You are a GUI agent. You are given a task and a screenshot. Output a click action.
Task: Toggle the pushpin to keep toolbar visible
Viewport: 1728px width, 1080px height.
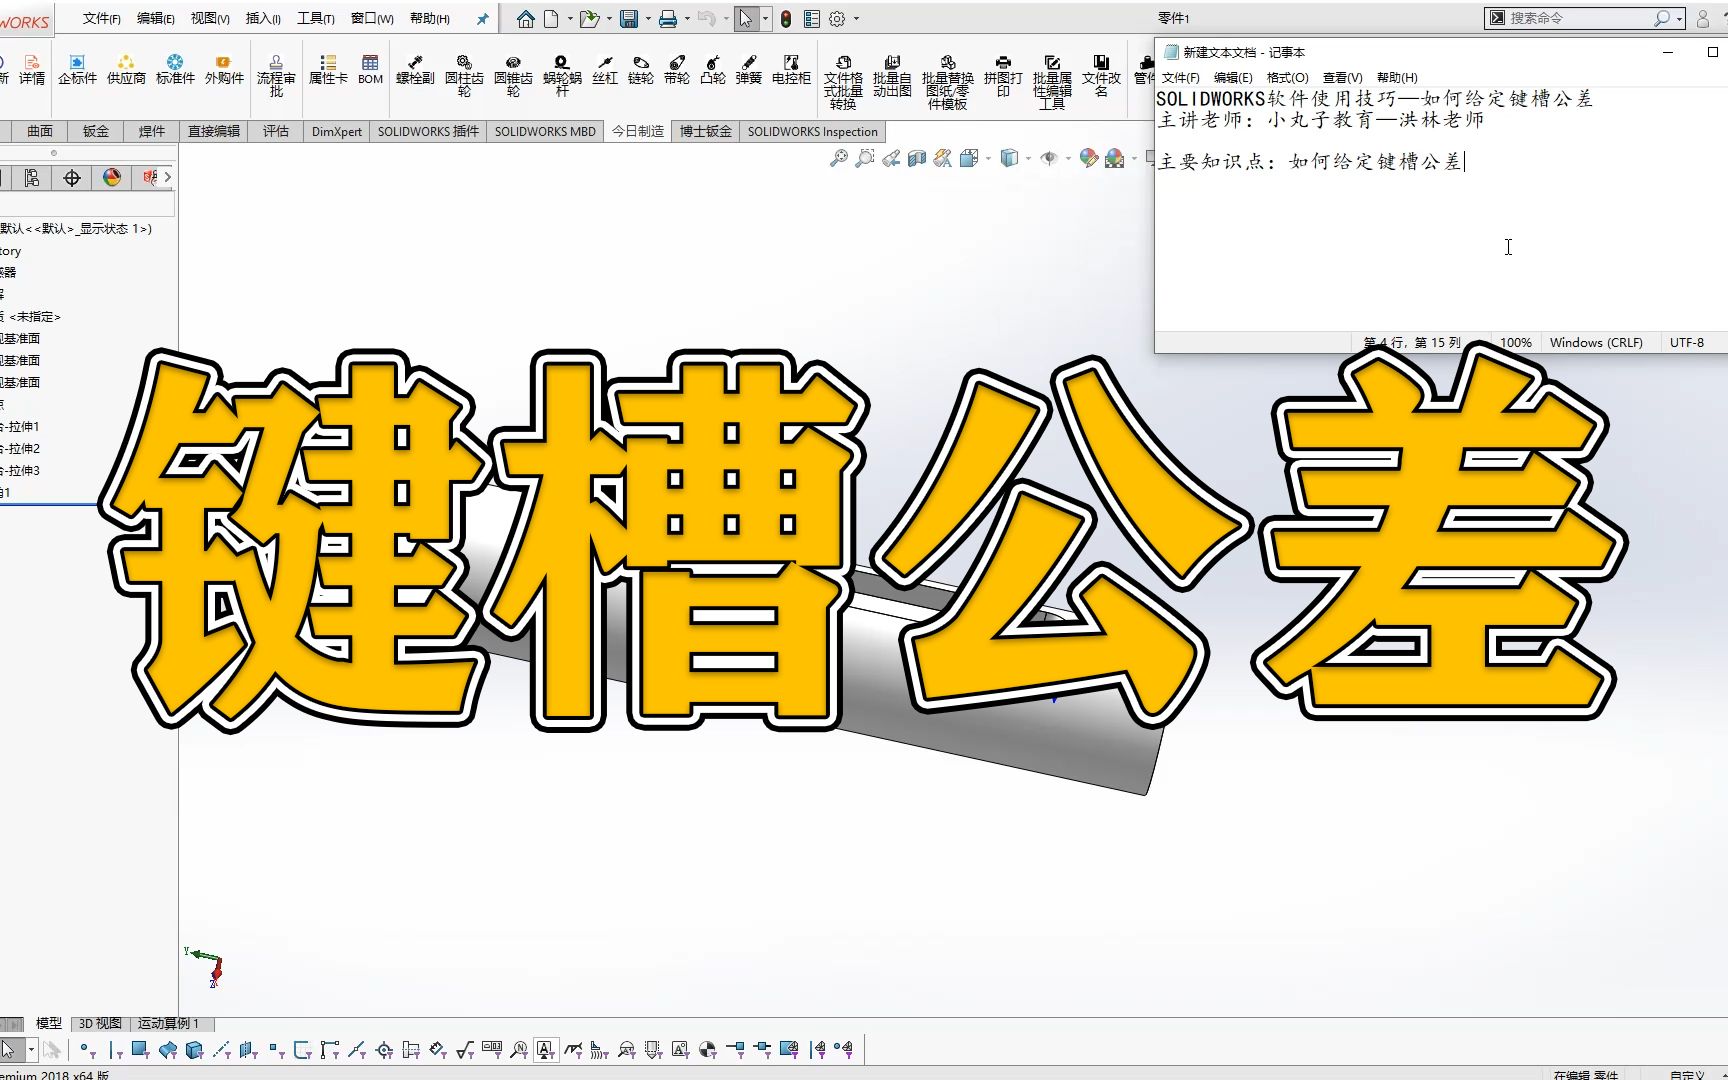[x=481, y=18]
